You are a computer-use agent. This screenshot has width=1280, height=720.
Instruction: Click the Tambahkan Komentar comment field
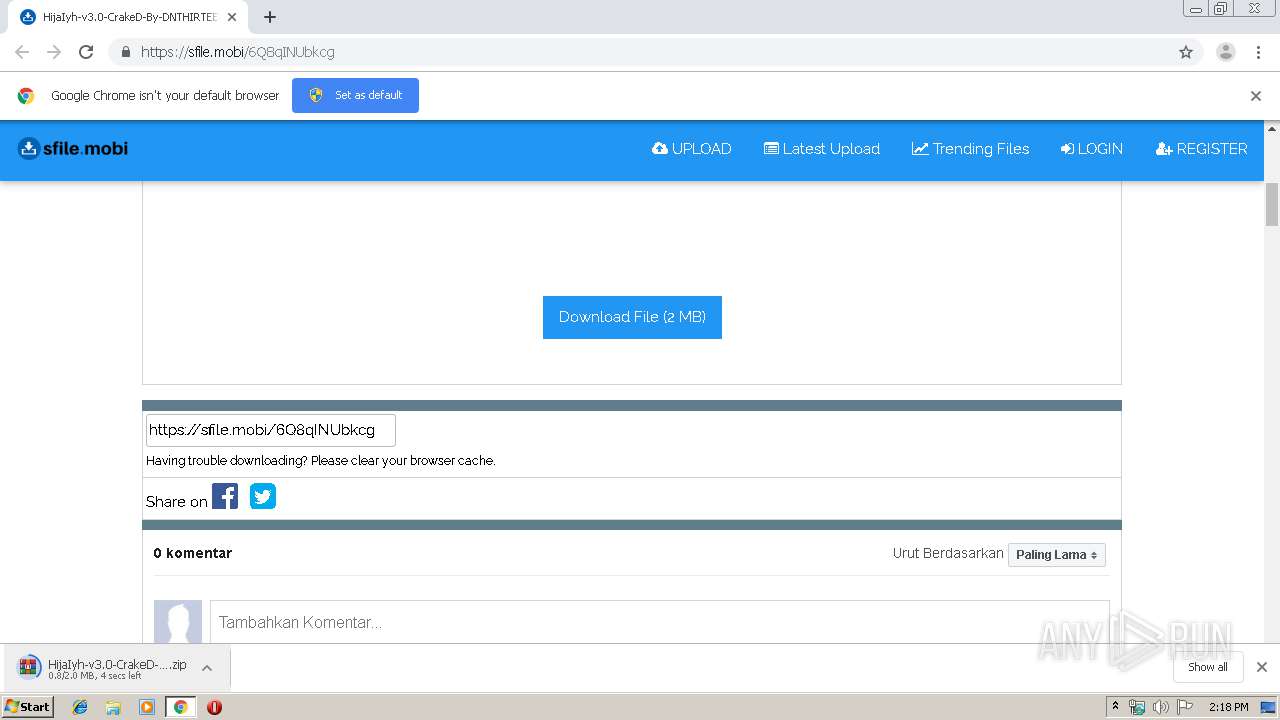(660, 622)
